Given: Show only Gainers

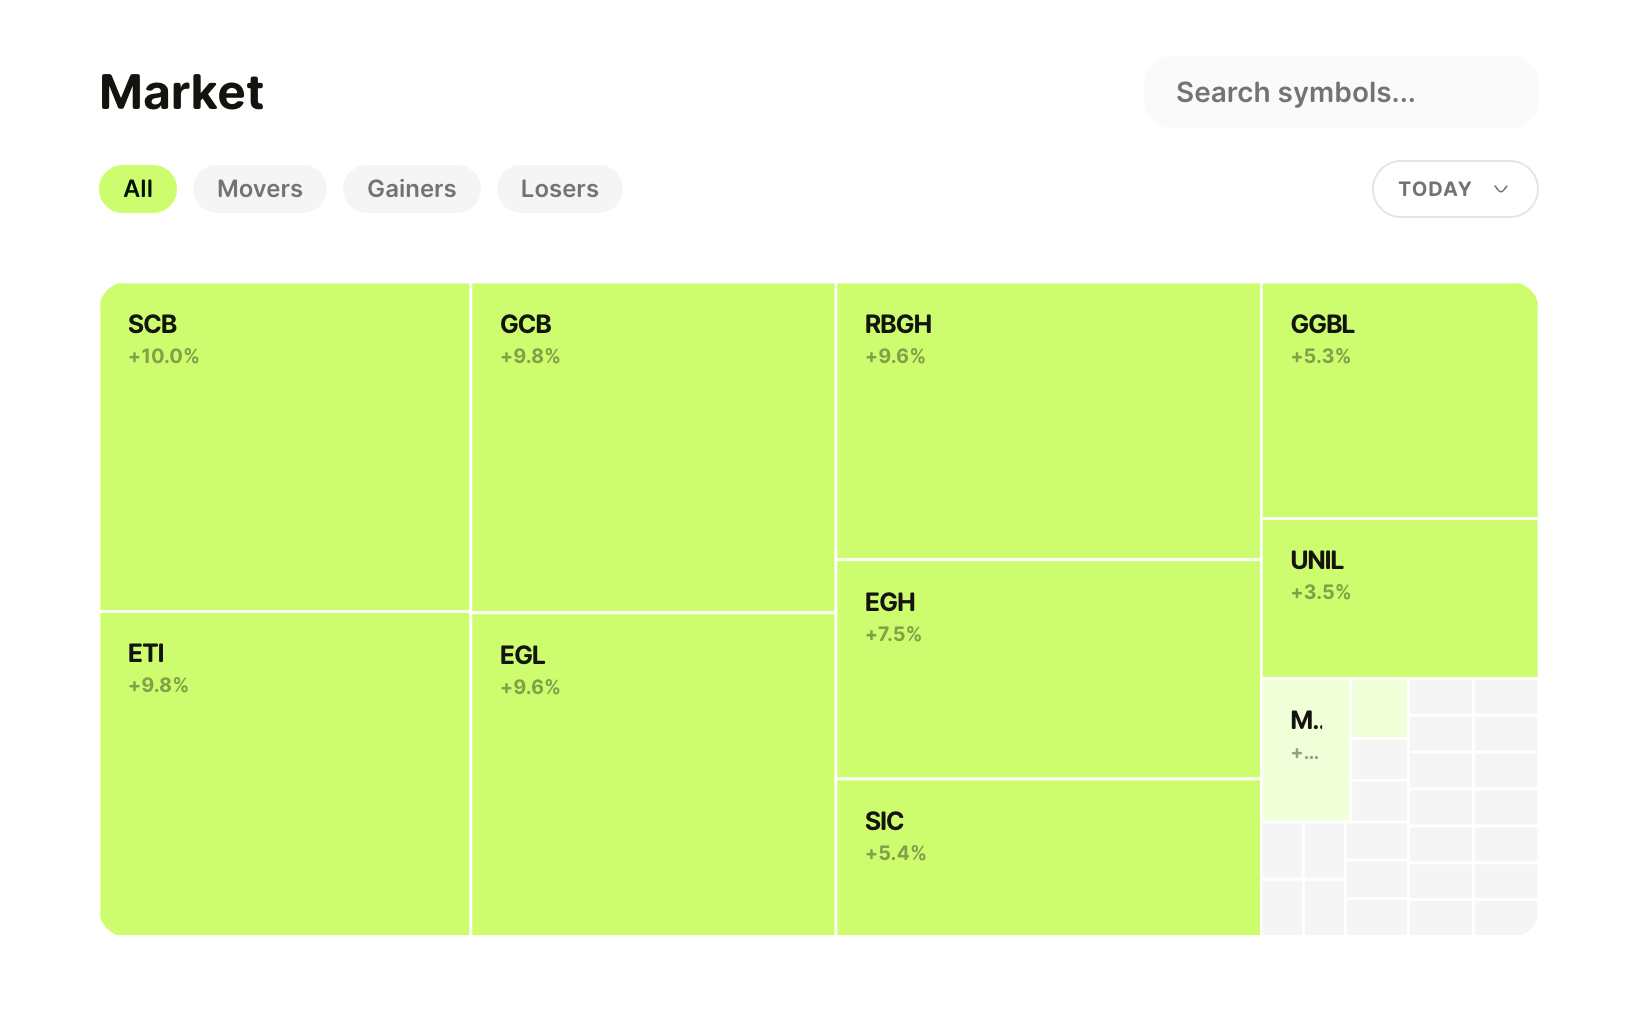Looking at the screenshot, I should point(411,189).
